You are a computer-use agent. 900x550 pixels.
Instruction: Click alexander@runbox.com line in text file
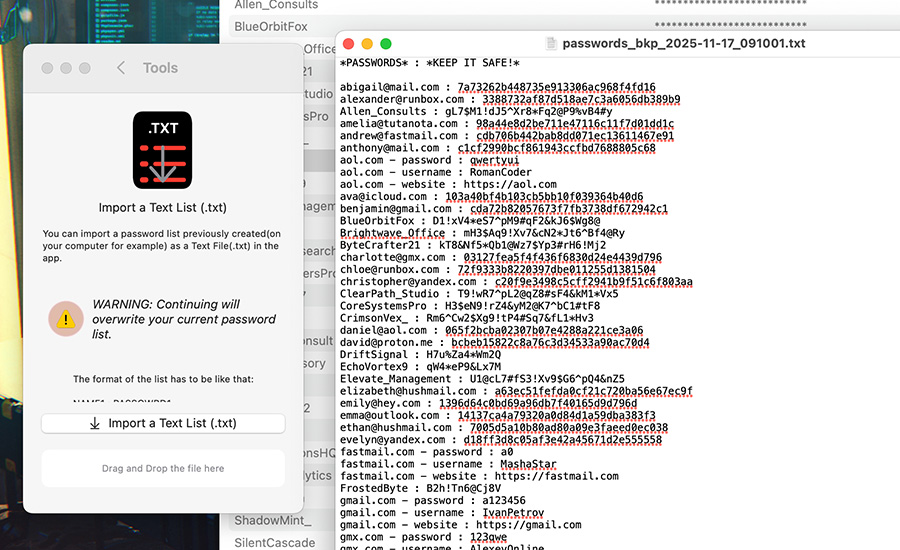pos(510,99)
